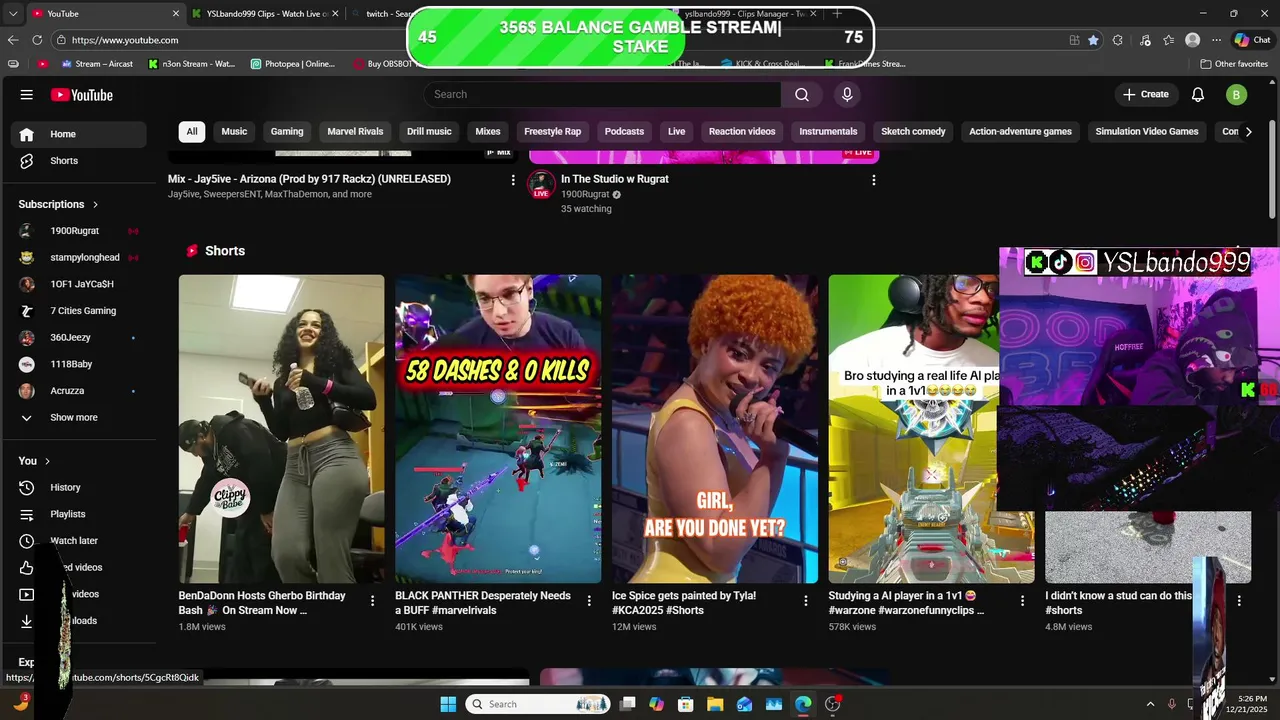The height and width of the screenshot is (720, 1280).
Task: Select the Podcasts chip
Action: (x=624, y=131)
